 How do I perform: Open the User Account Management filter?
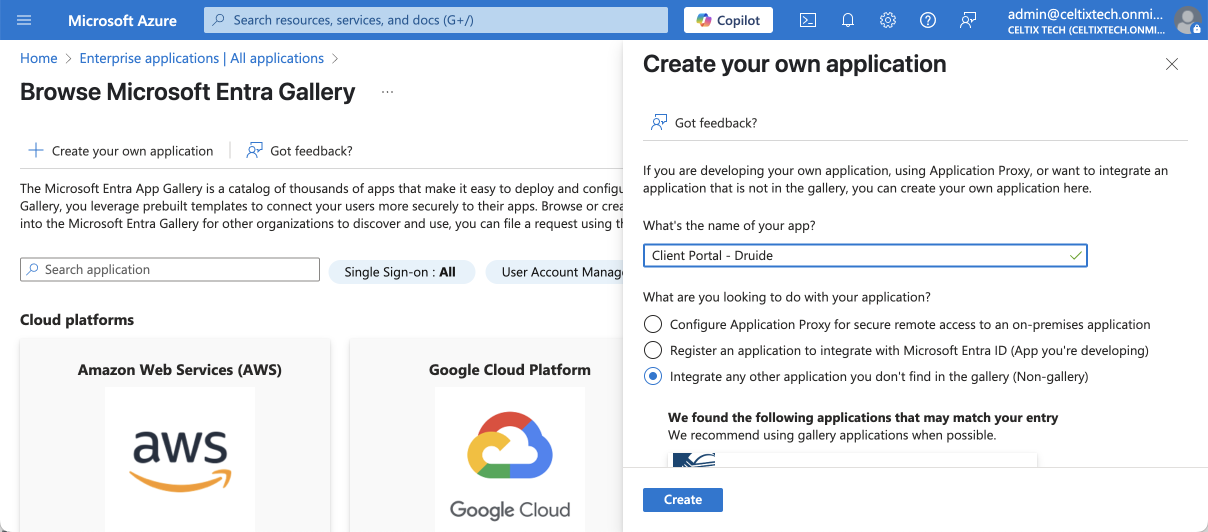tap(560, 272)
